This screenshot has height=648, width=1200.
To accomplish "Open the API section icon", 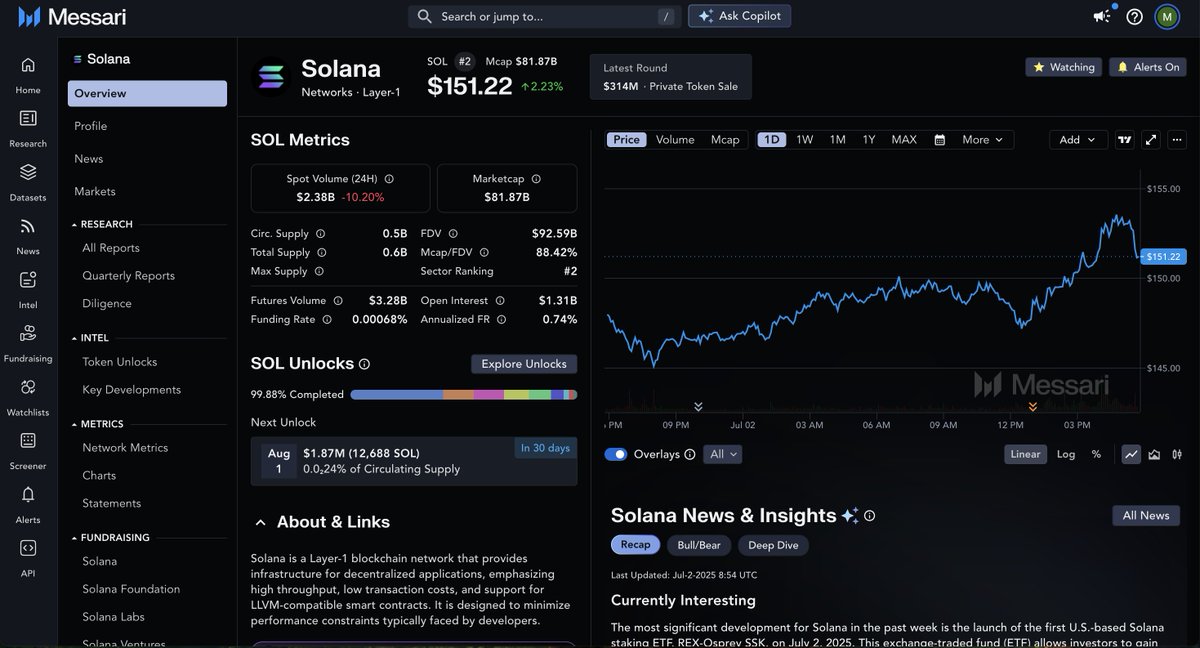I will coord(28,548).
